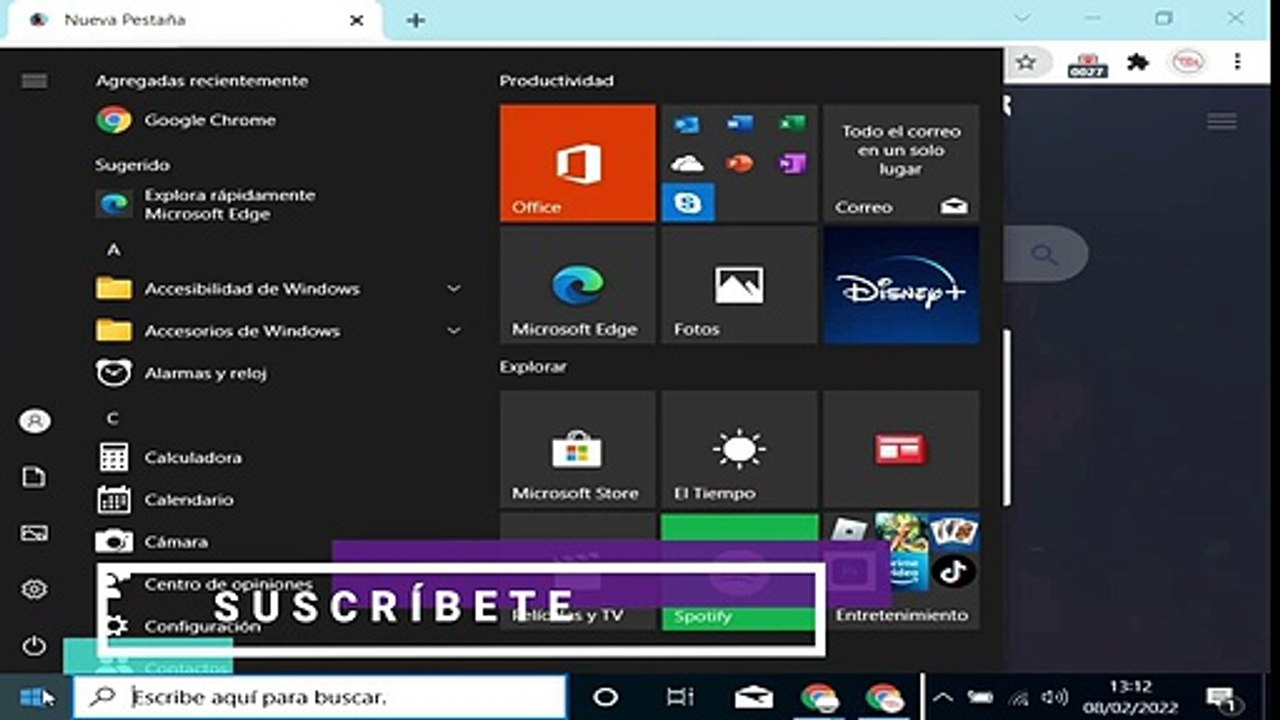Click the letter C index header
Screen dimensions: 1280x720
[113, 418]
